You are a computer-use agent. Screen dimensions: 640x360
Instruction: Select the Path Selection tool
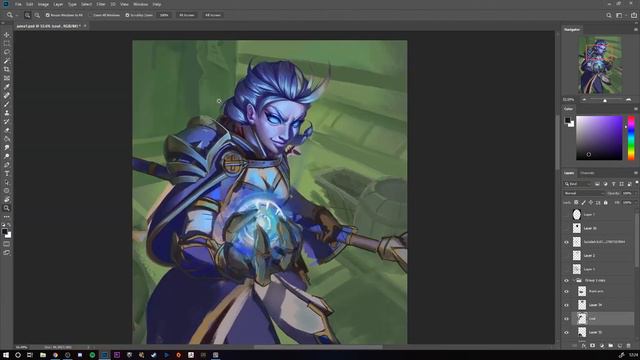pos(7,182)
